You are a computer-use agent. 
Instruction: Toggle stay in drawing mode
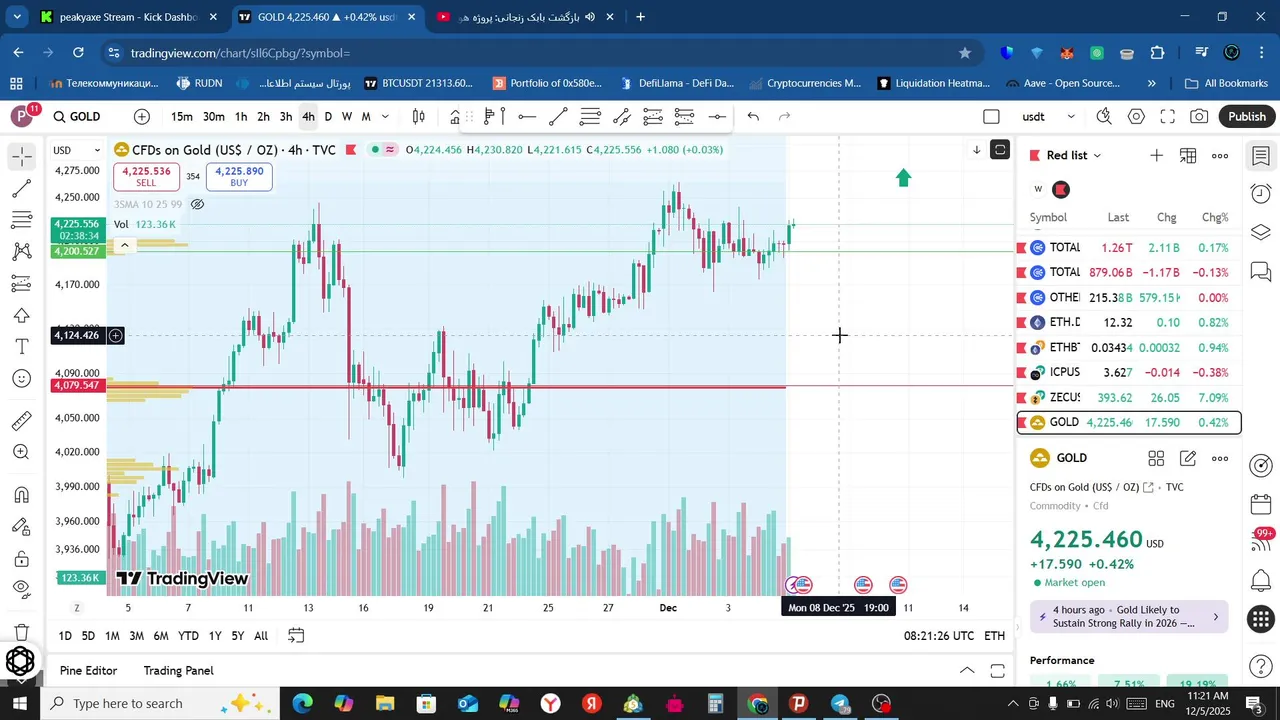(x=22, y=527)
